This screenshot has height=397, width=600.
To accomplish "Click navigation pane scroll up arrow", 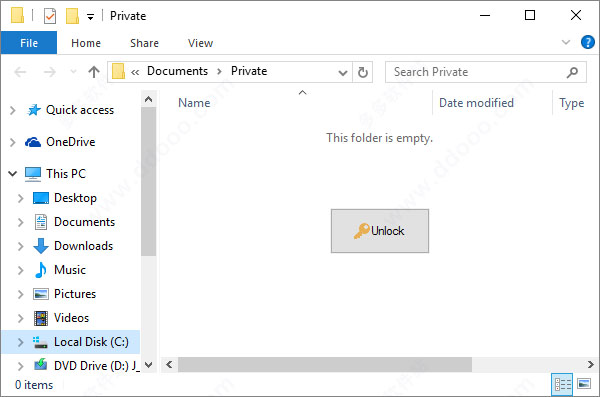I will pos(148,100).
